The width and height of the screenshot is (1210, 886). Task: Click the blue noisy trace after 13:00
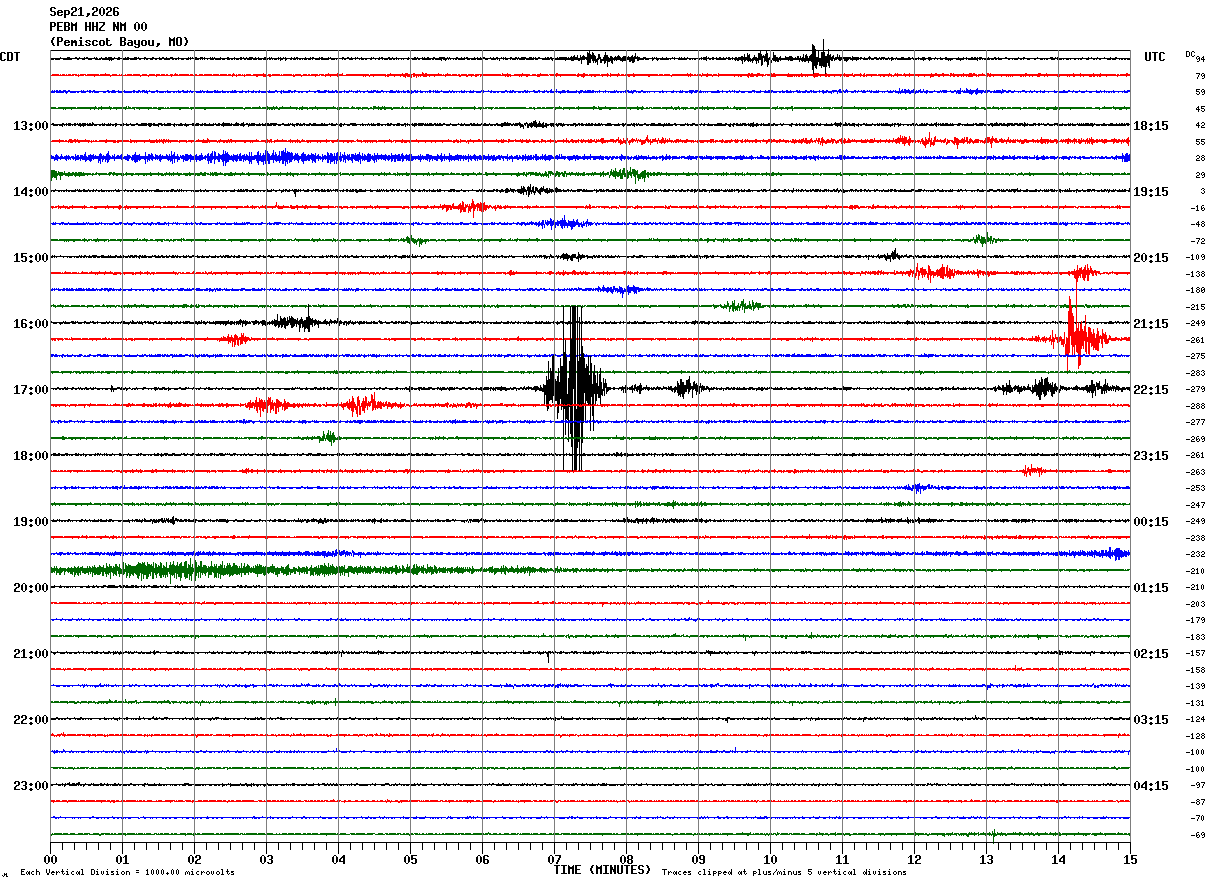[x=590, y=157]
